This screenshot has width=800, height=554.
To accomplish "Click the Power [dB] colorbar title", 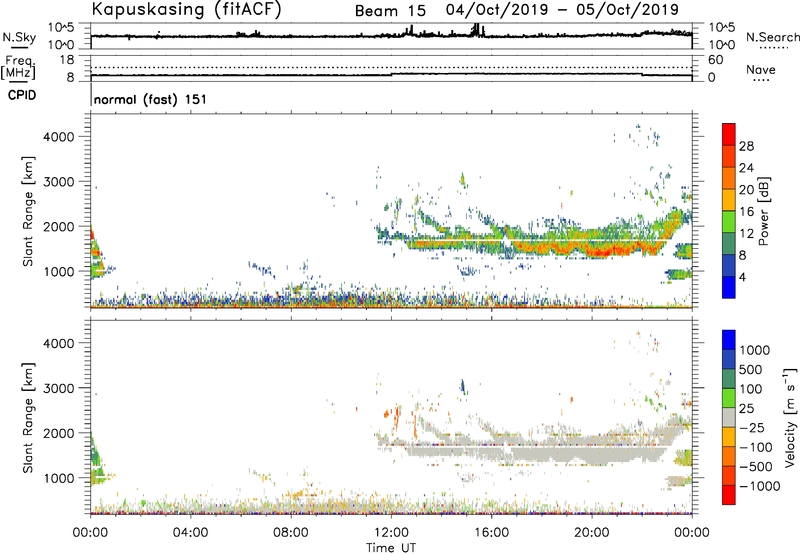I will [x=763, y=211].
